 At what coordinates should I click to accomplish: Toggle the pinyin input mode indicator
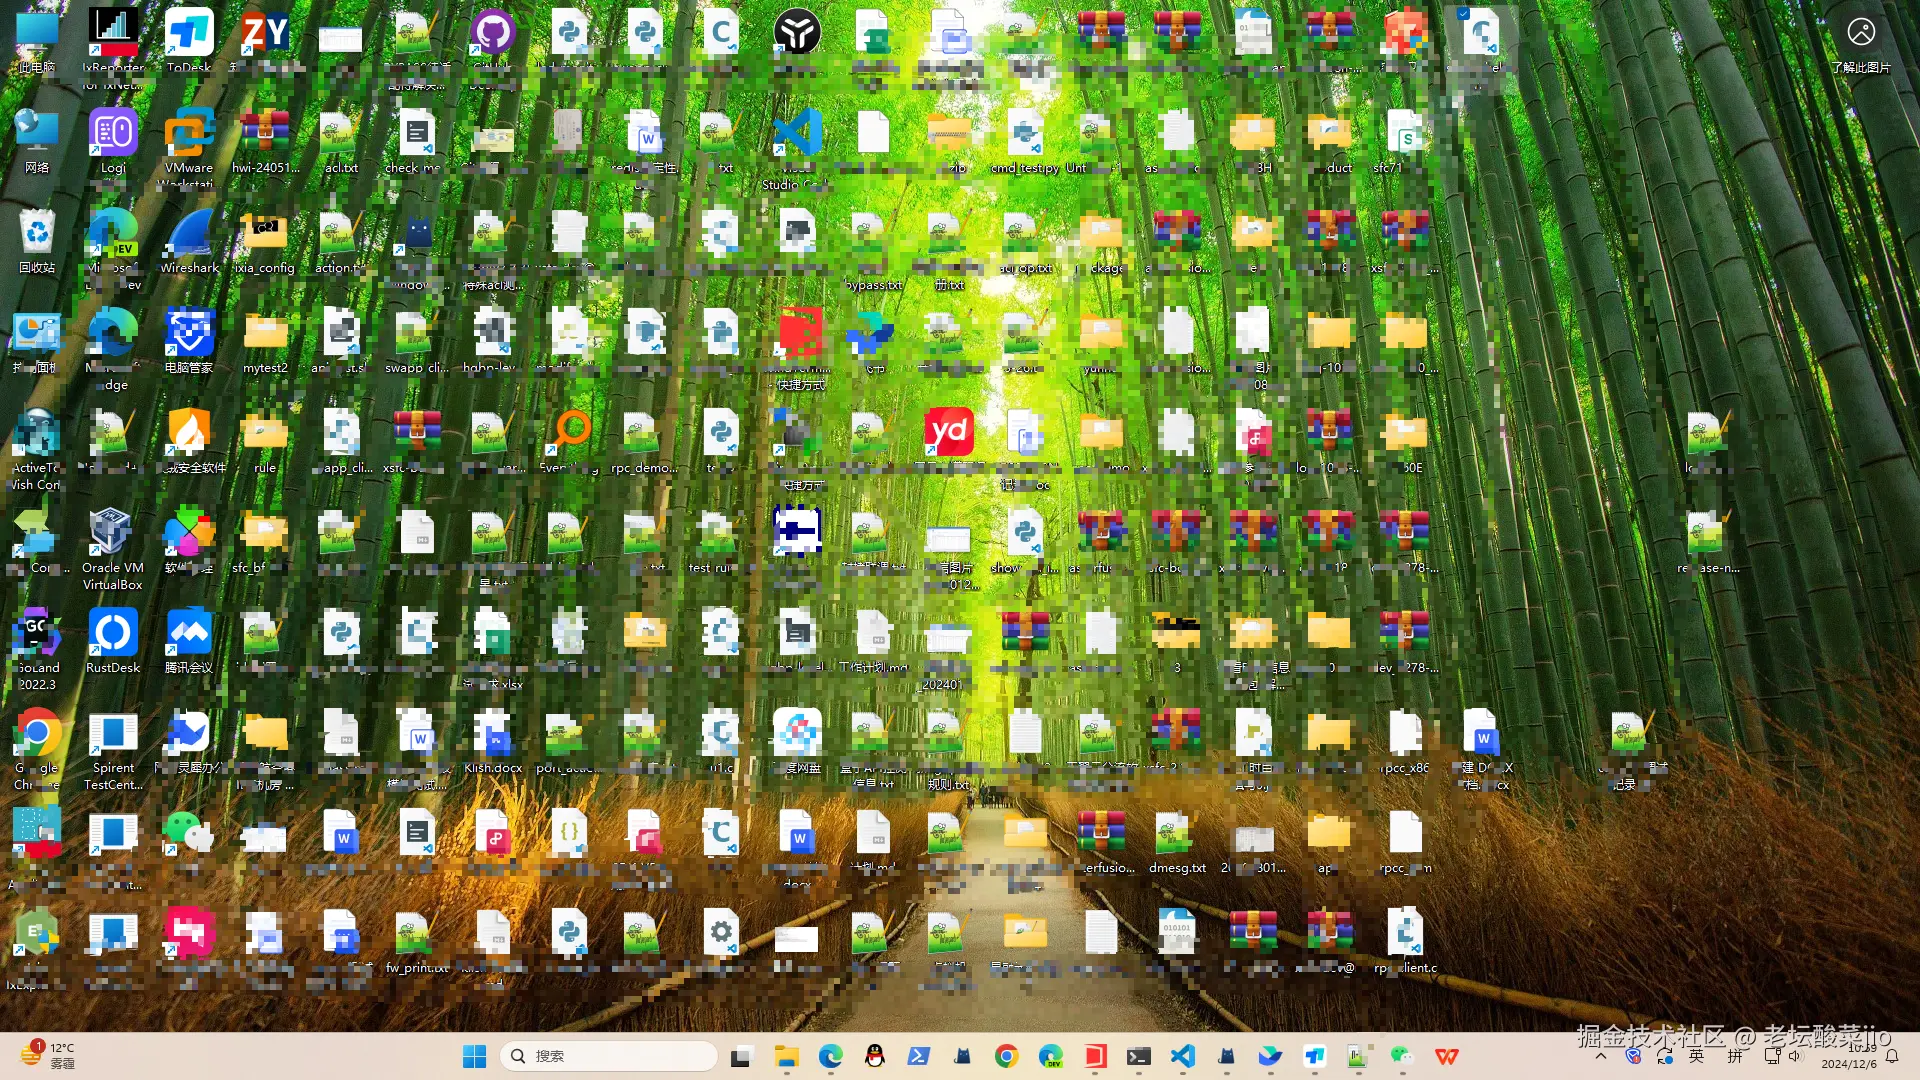click(1735, 1056)
